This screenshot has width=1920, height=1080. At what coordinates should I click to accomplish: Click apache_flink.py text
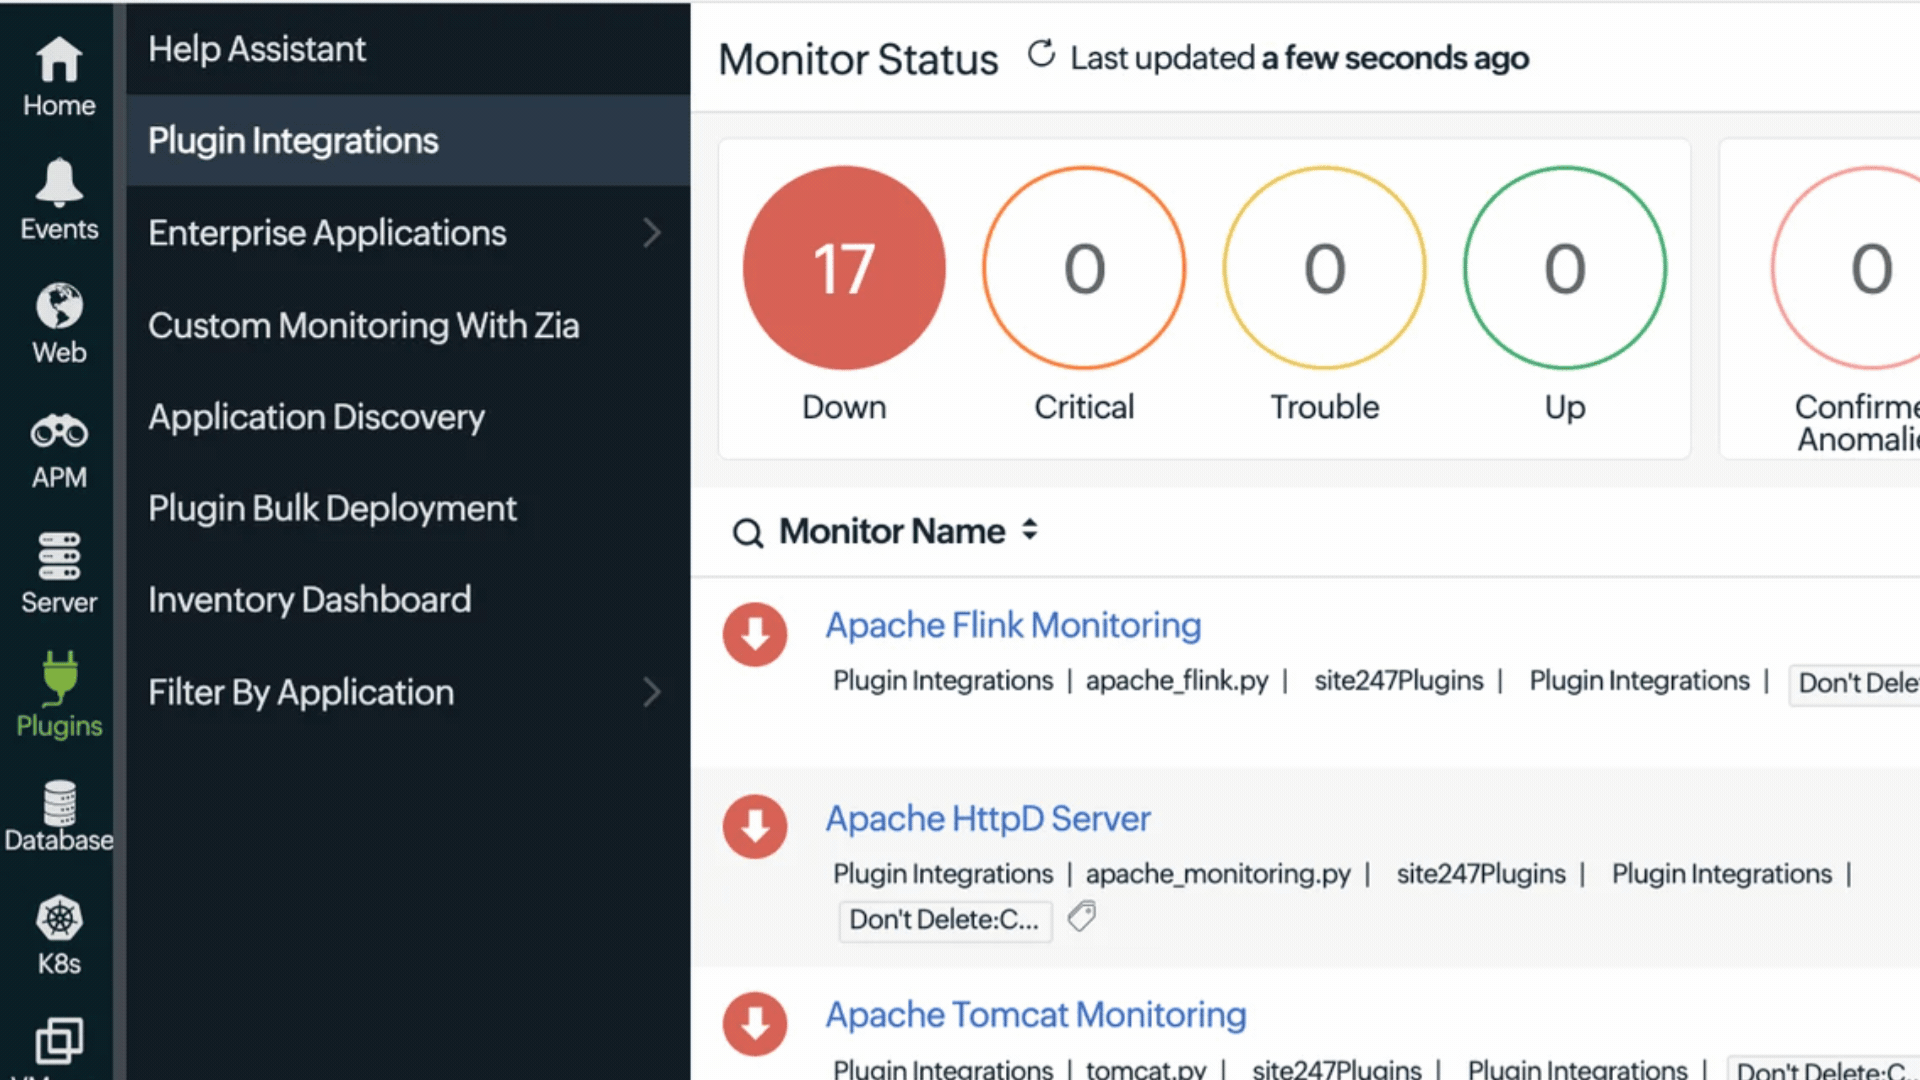1177,681
